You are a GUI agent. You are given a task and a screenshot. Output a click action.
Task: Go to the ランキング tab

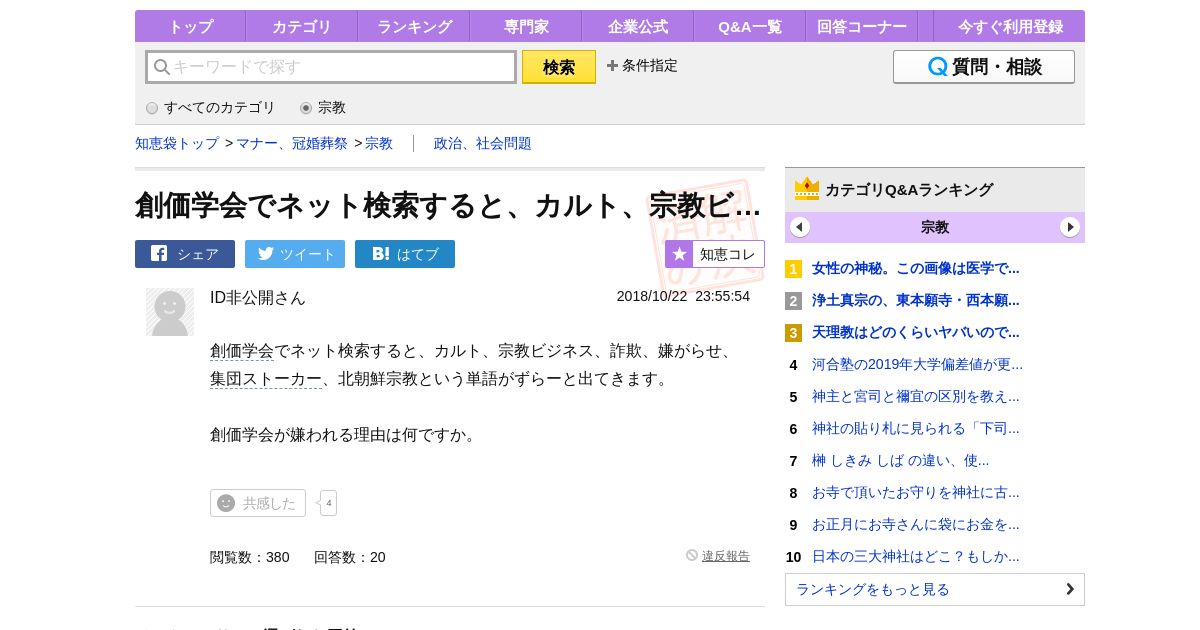(414, 27)
